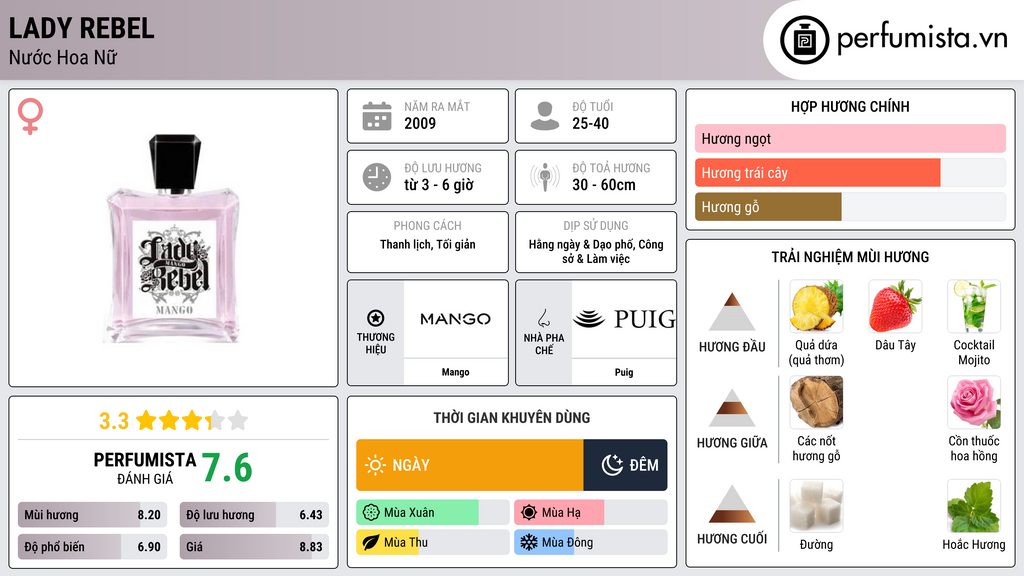Click the sillage value 30 - 60cm

coord(603,185)
